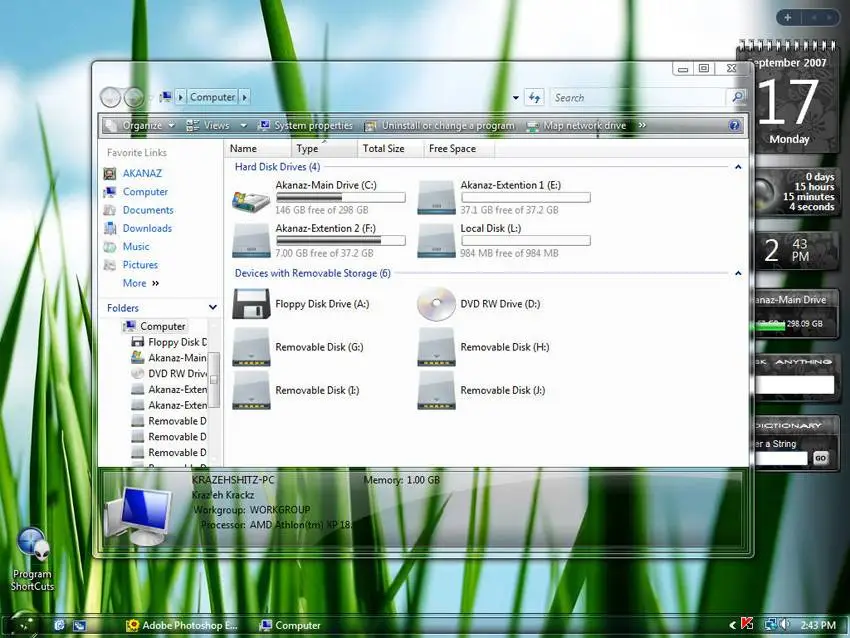Click the Computer taskbar button
Image resolution: width=850 pixels, height=638 pixels.
(x=291, y=626)
